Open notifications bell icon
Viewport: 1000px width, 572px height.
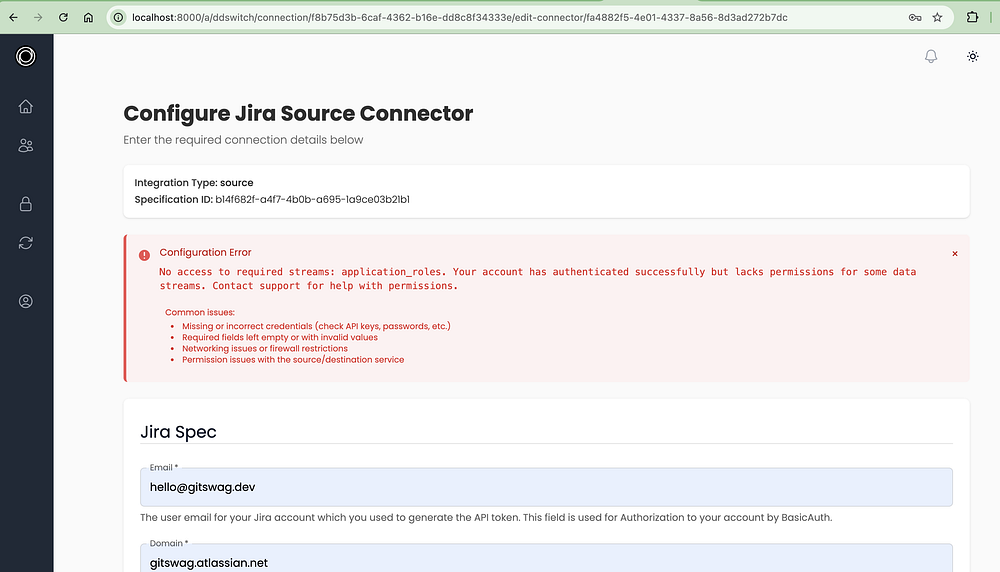(931, 57)
